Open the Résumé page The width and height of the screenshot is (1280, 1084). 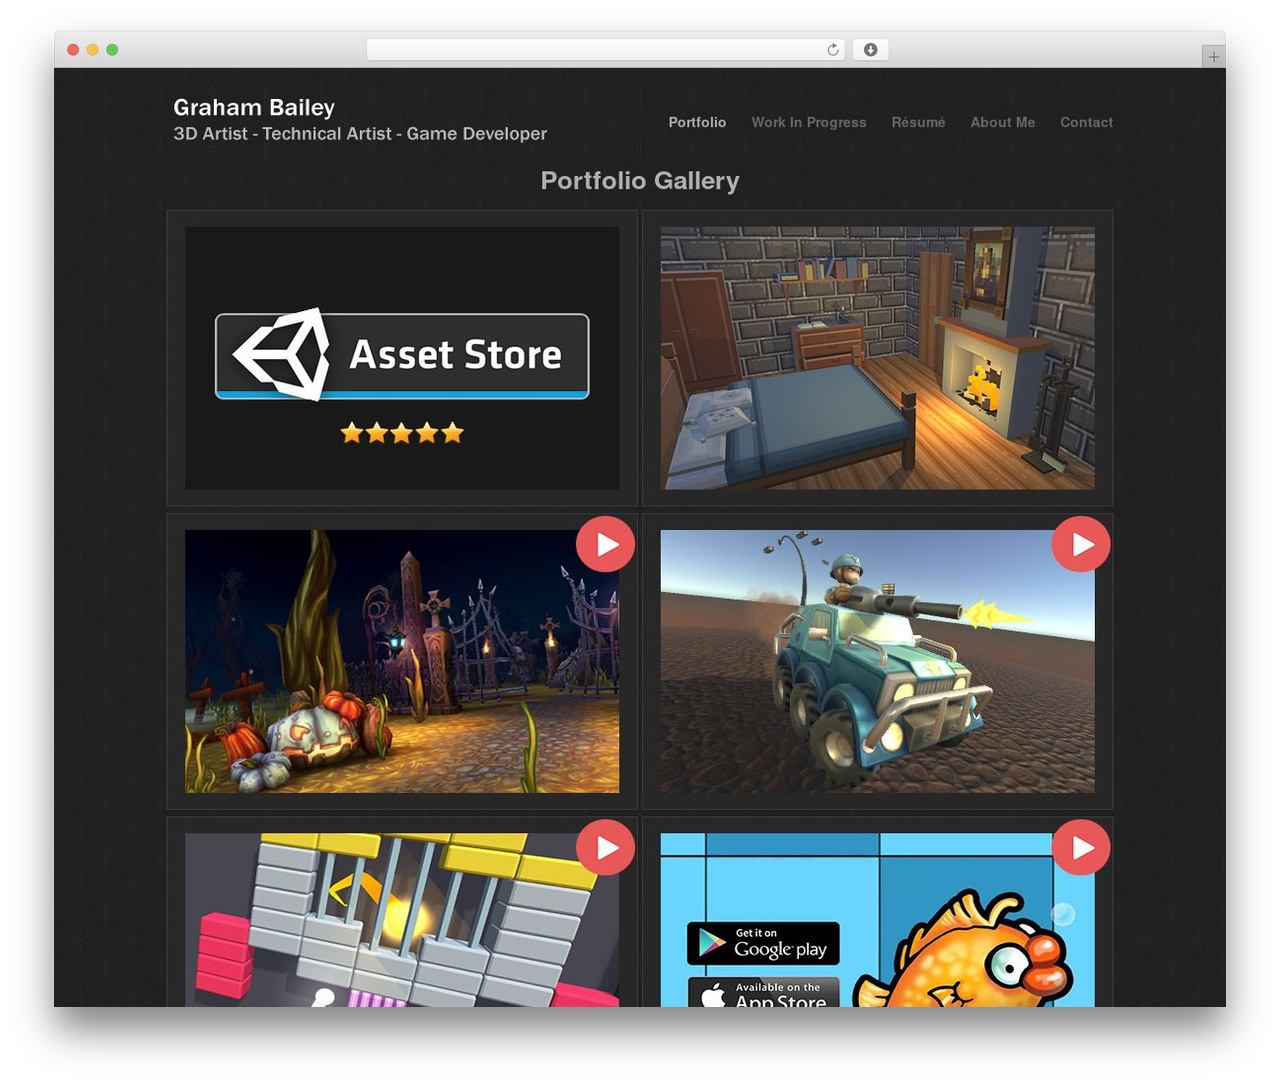pyautogui.click(x=918, y=122)
